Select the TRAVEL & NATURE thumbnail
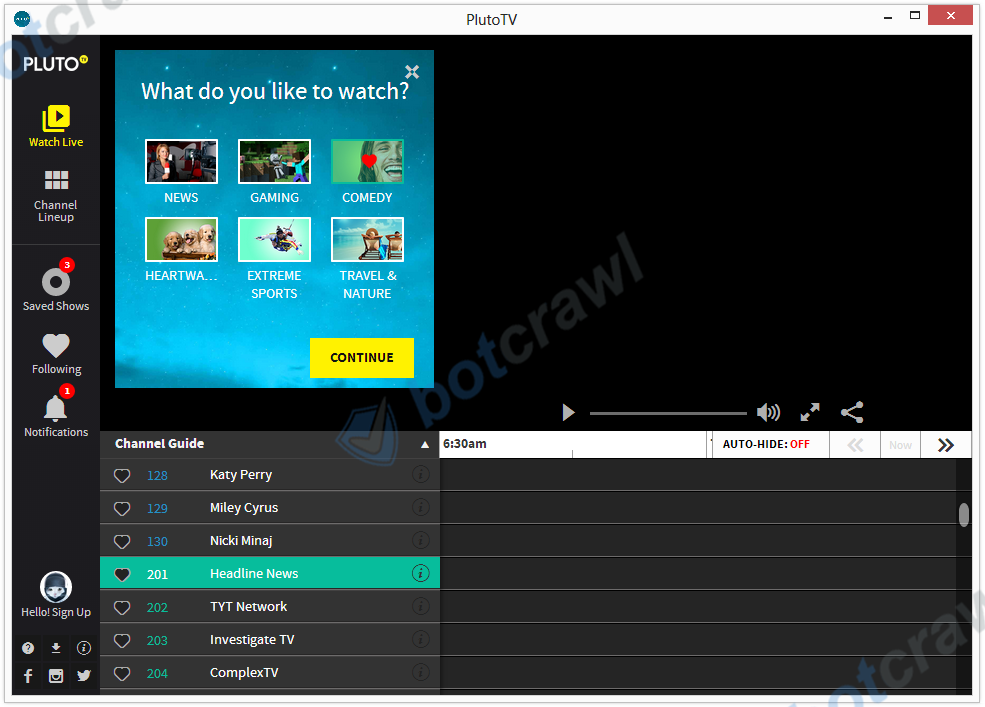The image size is (985, 707). click(367, 239)
